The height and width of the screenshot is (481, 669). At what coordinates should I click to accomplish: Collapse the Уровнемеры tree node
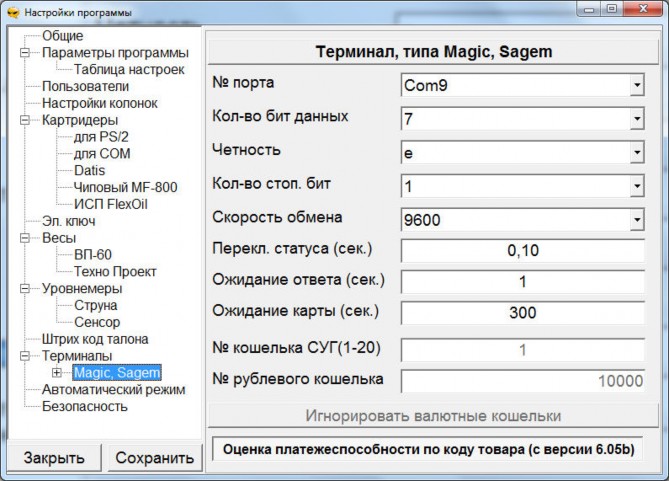pyautogui.click(x=25, y=289)
